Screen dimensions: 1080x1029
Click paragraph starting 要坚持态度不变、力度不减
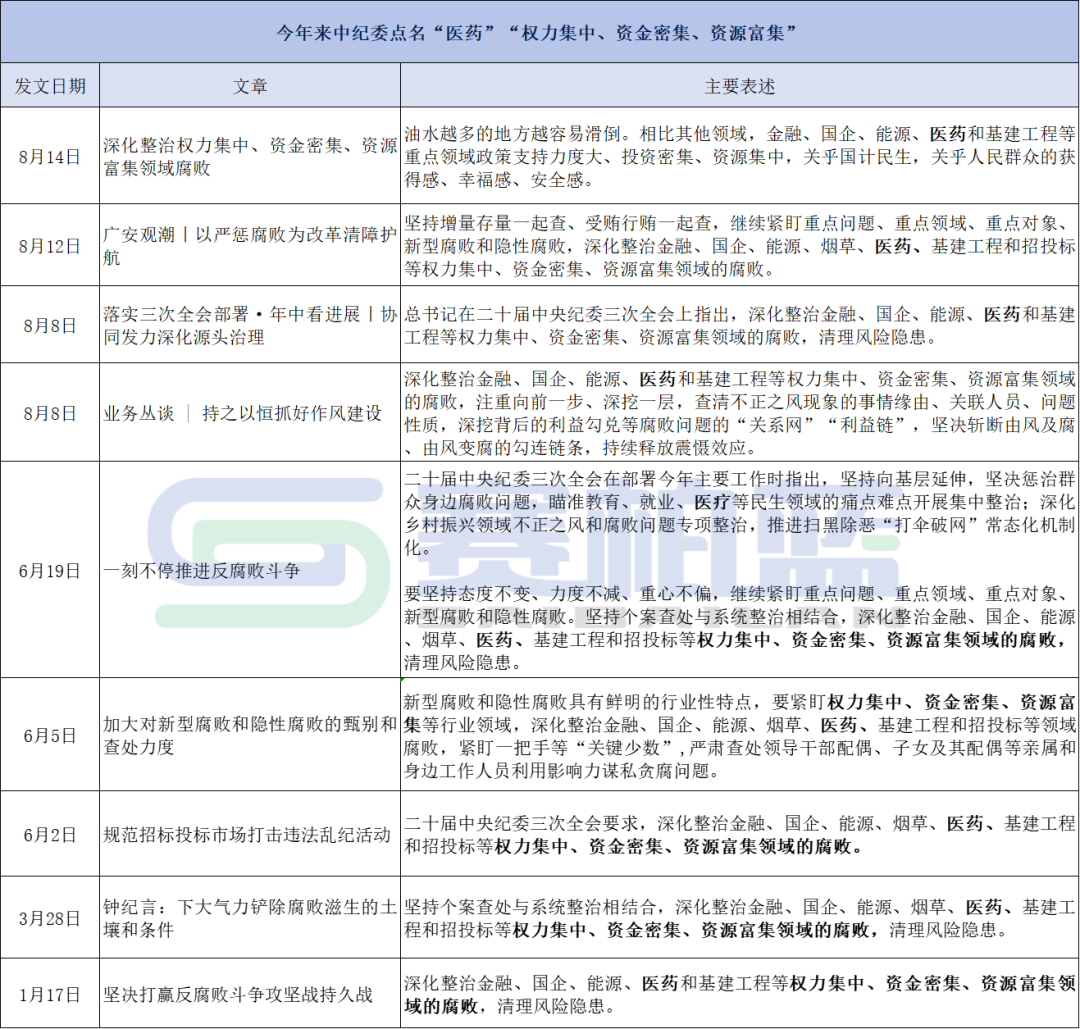(x=740, y=627)
